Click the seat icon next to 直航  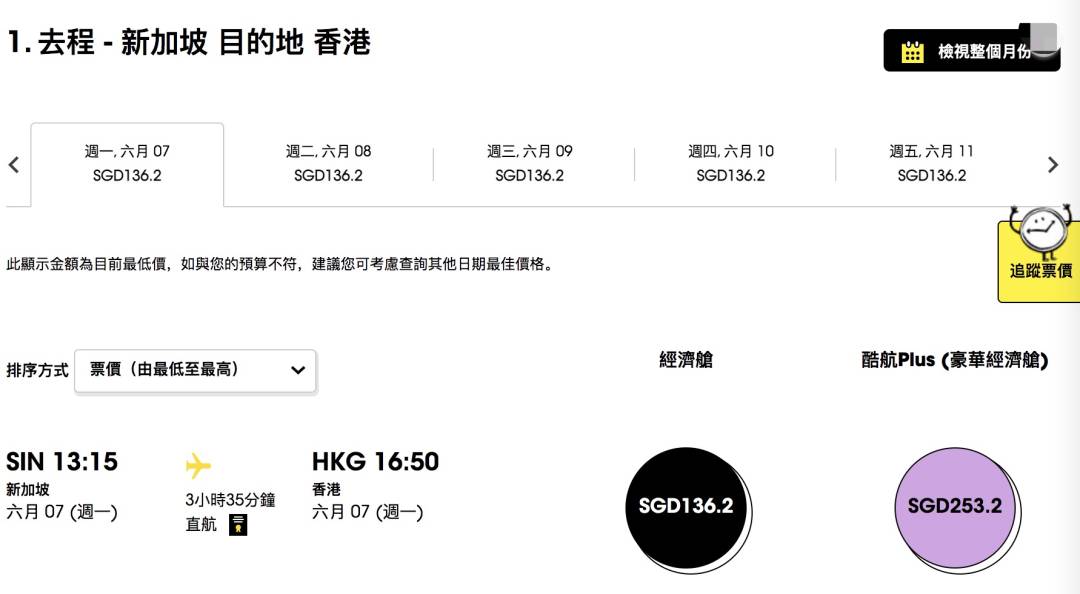238,524
